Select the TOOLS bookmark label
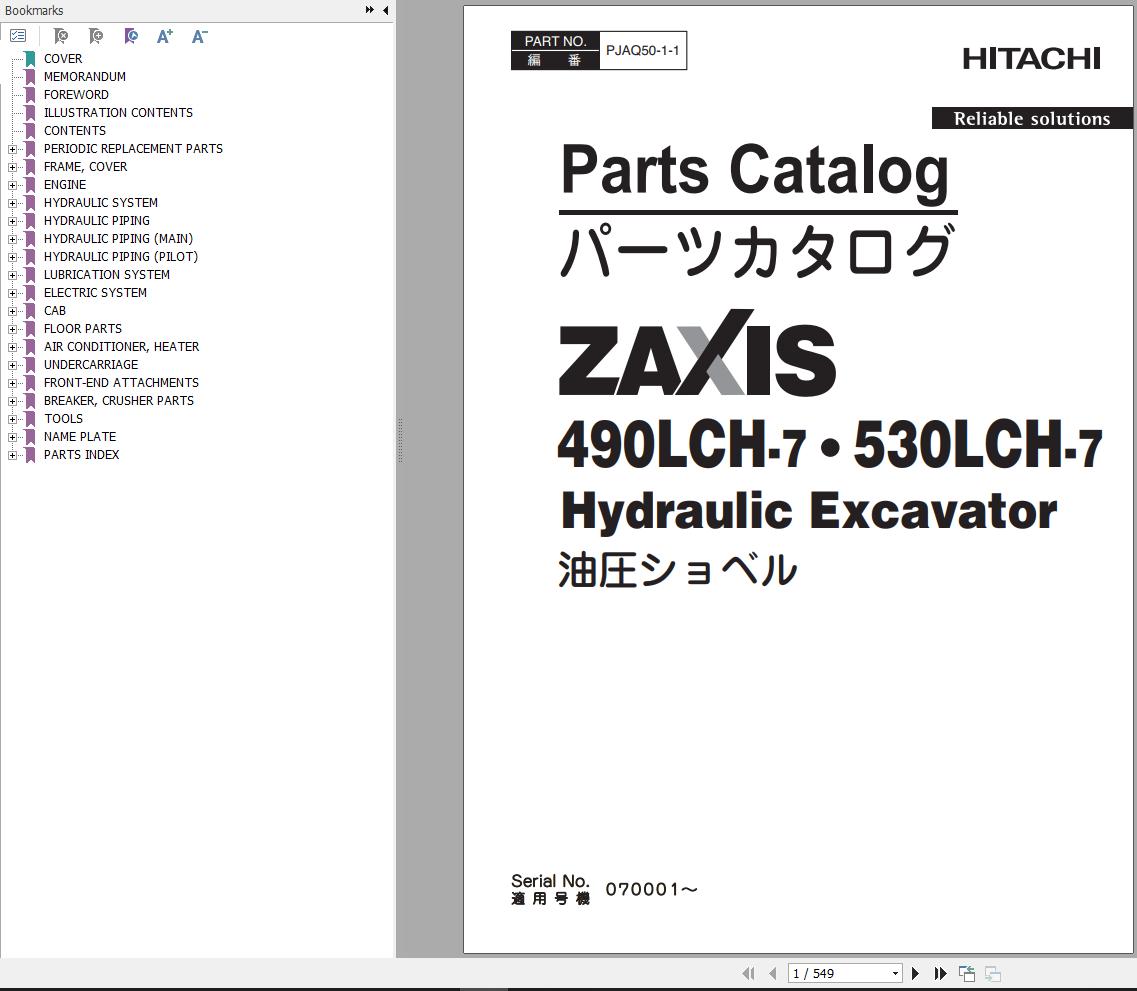1137x991 pixels. click(63, 419)
